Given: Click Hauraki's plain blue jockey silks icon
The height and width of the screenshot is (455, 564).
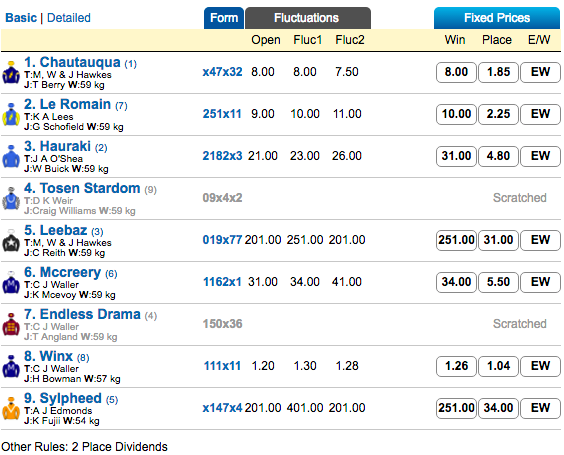Looking at the screenshot, I should (11, 156).
